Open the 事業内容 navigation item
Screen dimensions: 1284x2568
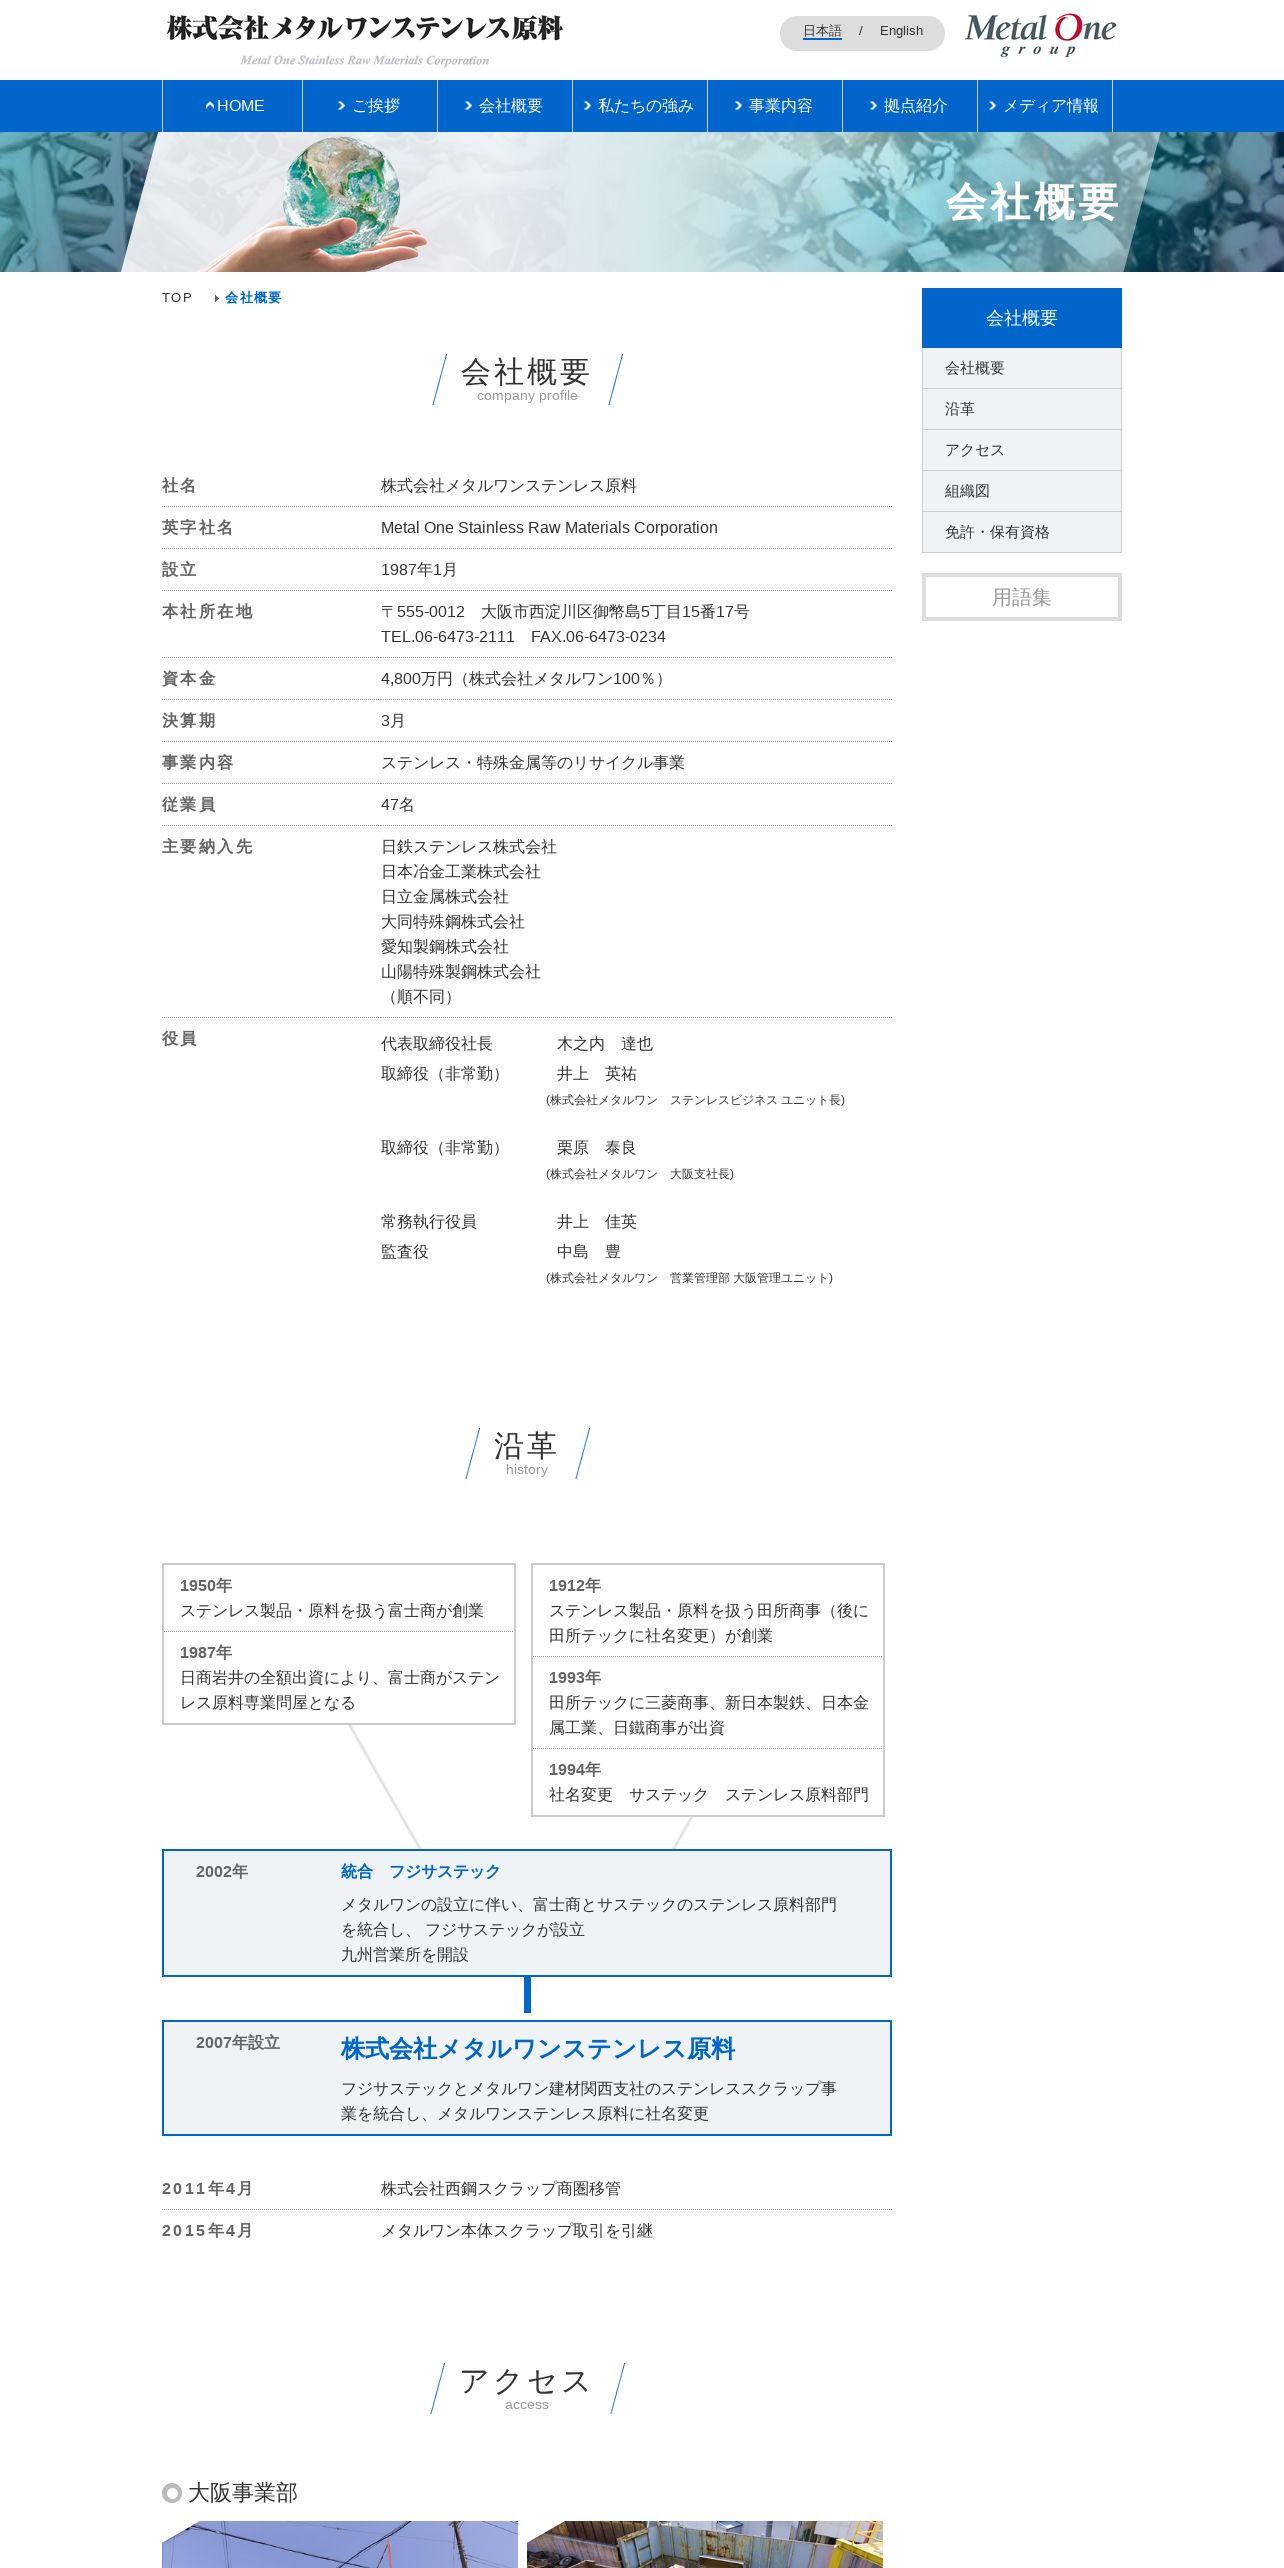pyautogui.click(x=775, y=106)
